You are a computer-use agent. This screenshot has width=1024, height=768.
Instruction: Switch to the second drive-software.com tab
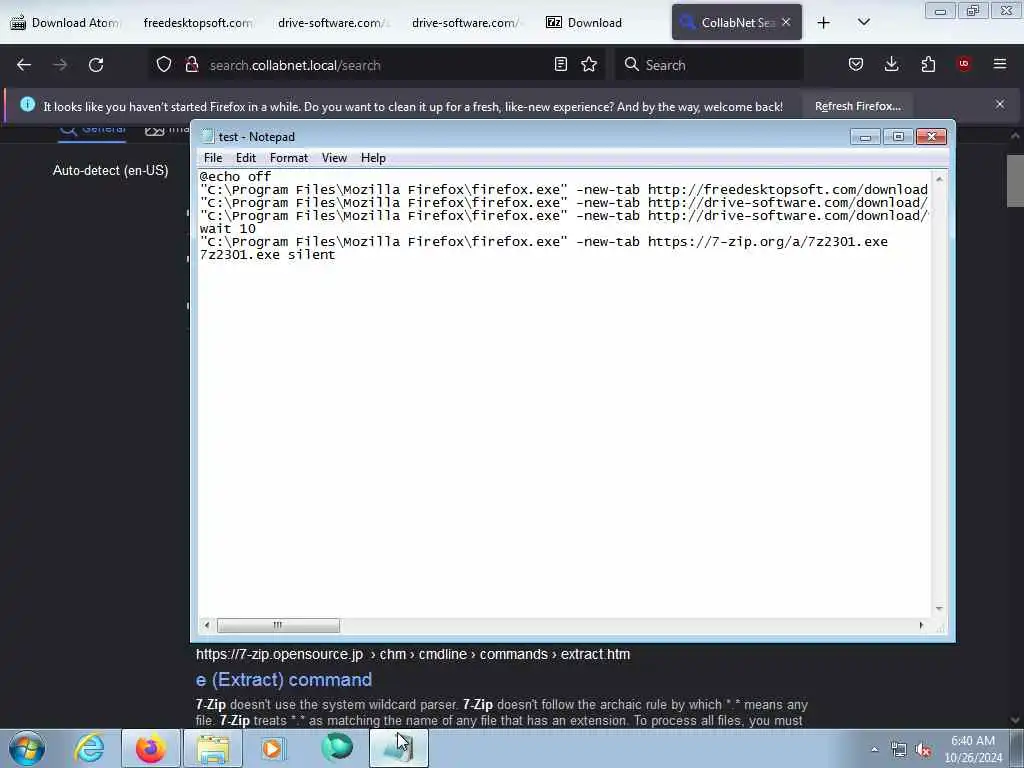click(x=466, y=23)
